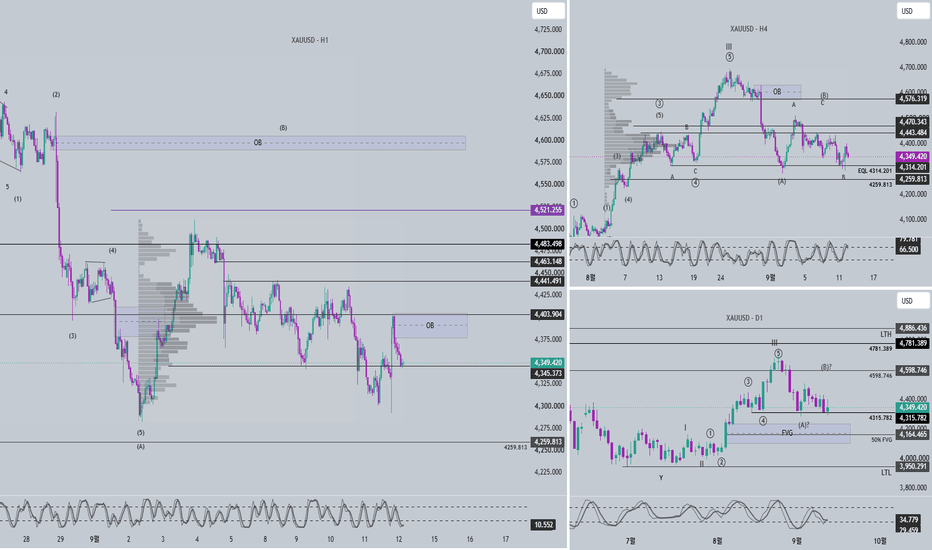Click the 4,598.746 price label on D1
932x550 pixels.
pos(912,370)
